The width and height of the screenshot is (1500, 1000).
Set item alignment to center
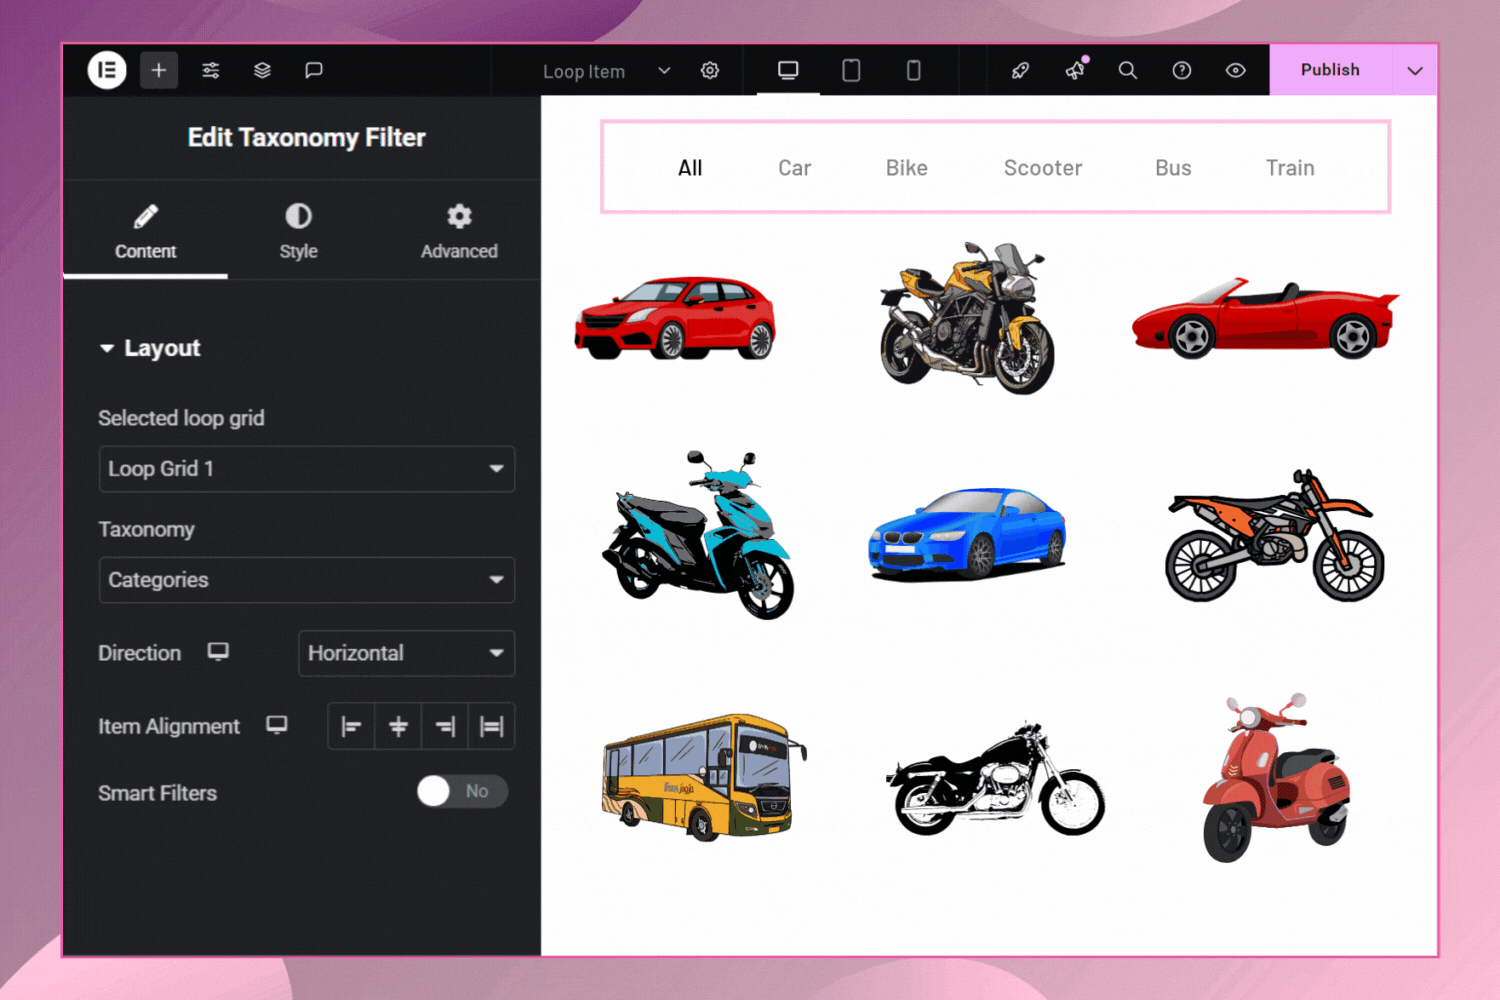(x=398, y=726)
